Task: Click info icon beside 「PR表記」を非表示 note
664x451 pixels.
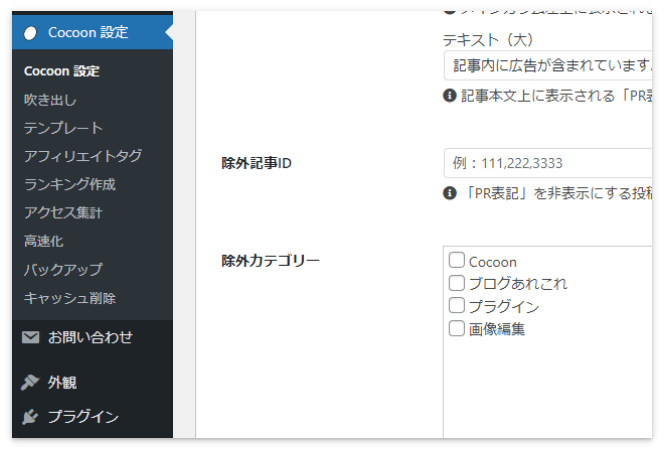Action: [x=450, y=193]
